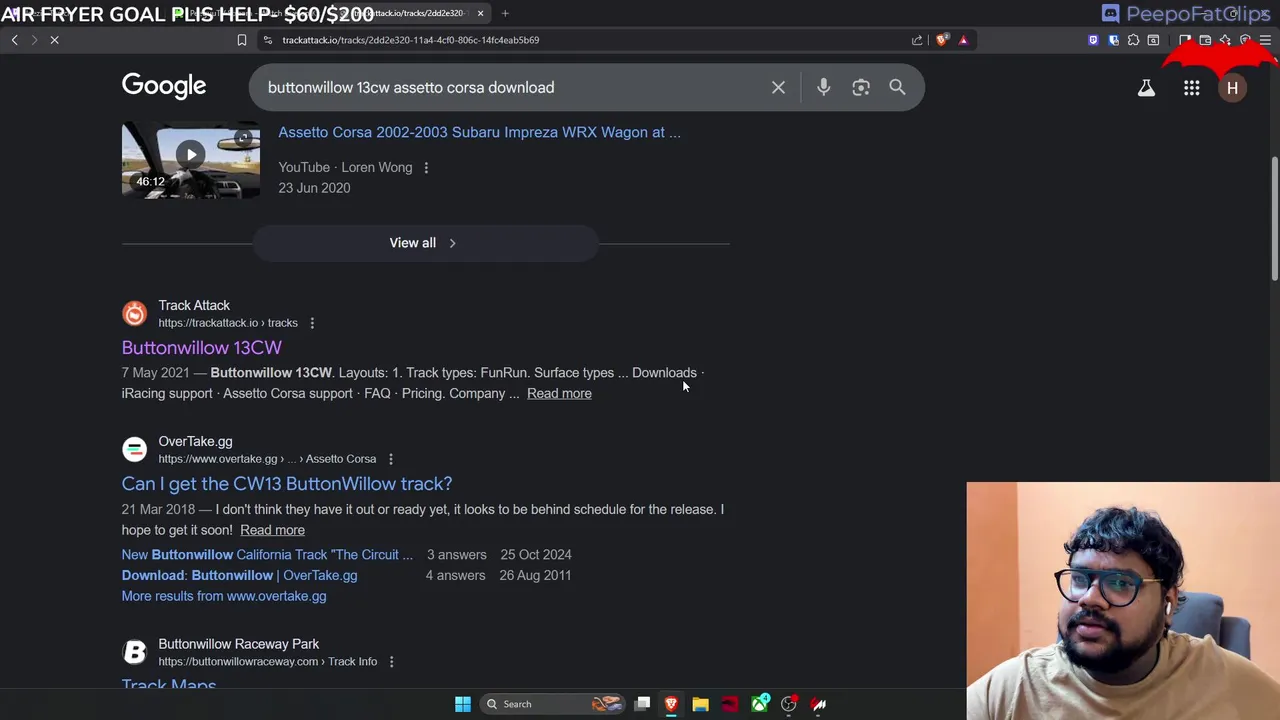Image resolution: width=1280 pixels, height=720 pixels.
Task: Open site settings icon left of the URL
Action: coord(267,40)
